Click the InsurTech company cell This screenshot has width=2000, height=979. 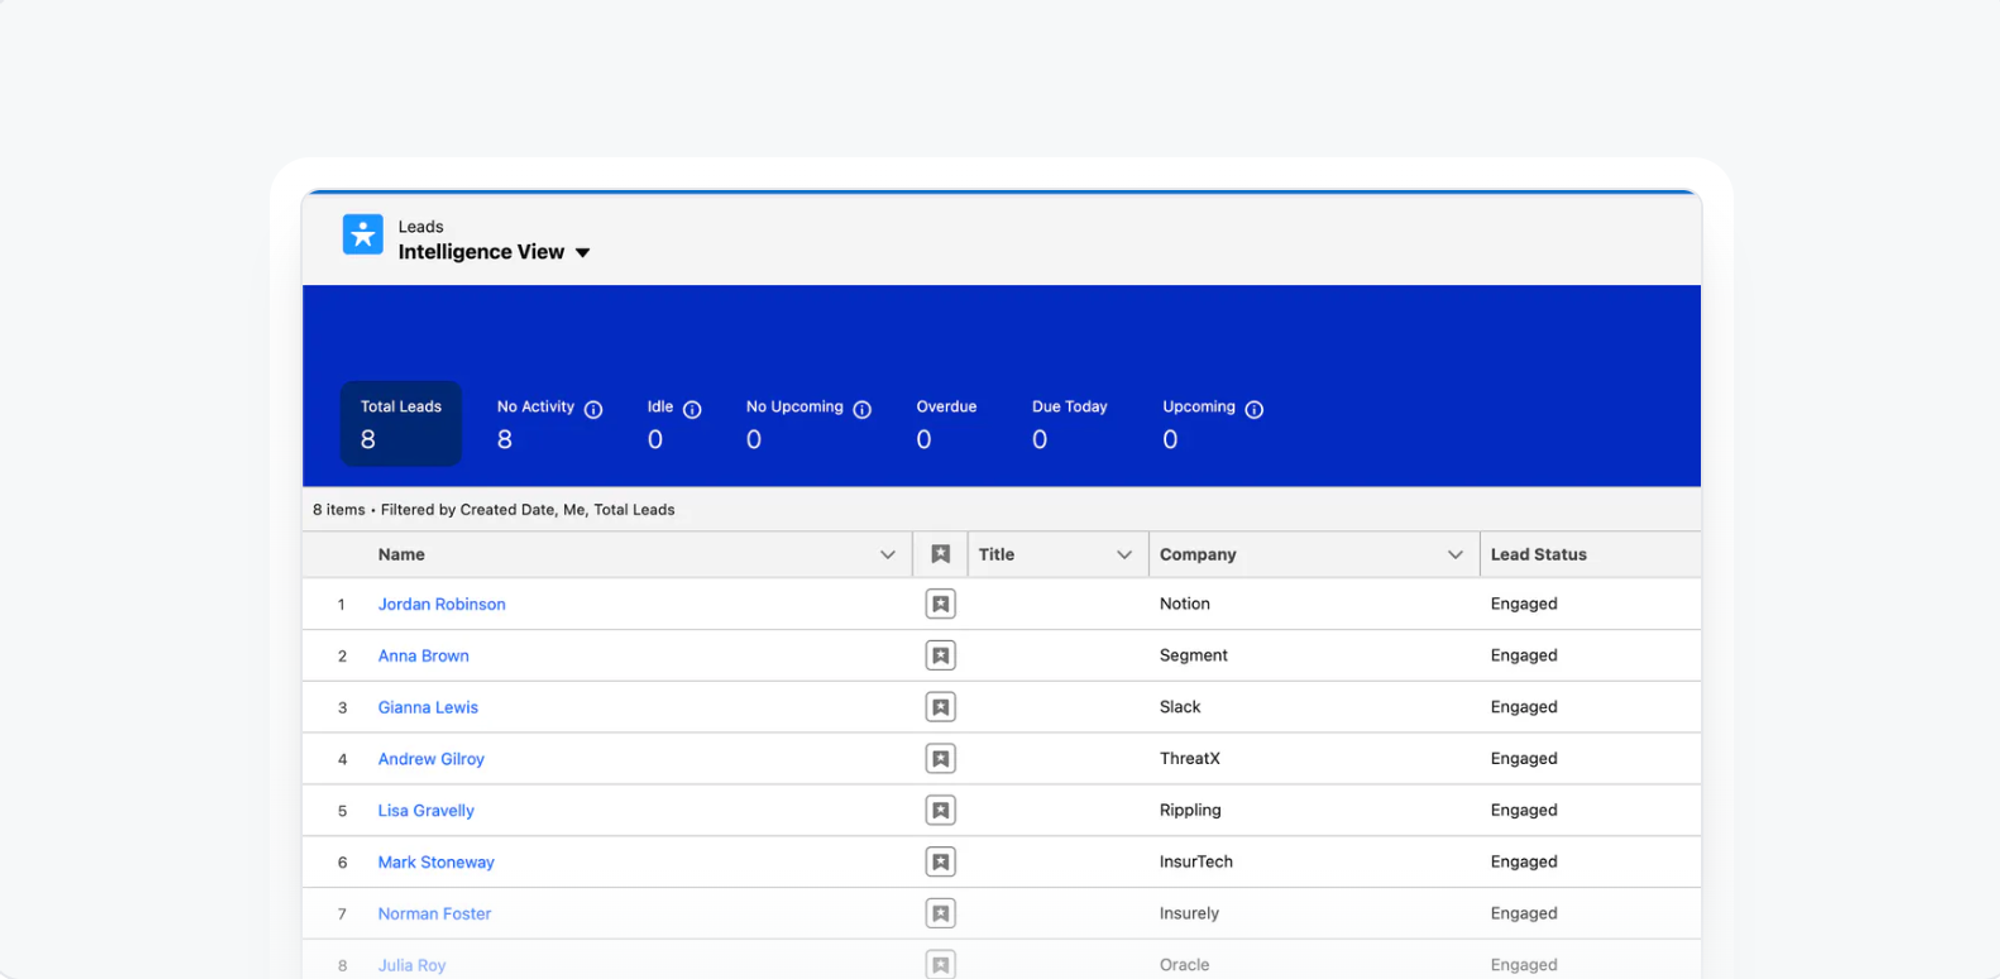[x=1196, y=862]
